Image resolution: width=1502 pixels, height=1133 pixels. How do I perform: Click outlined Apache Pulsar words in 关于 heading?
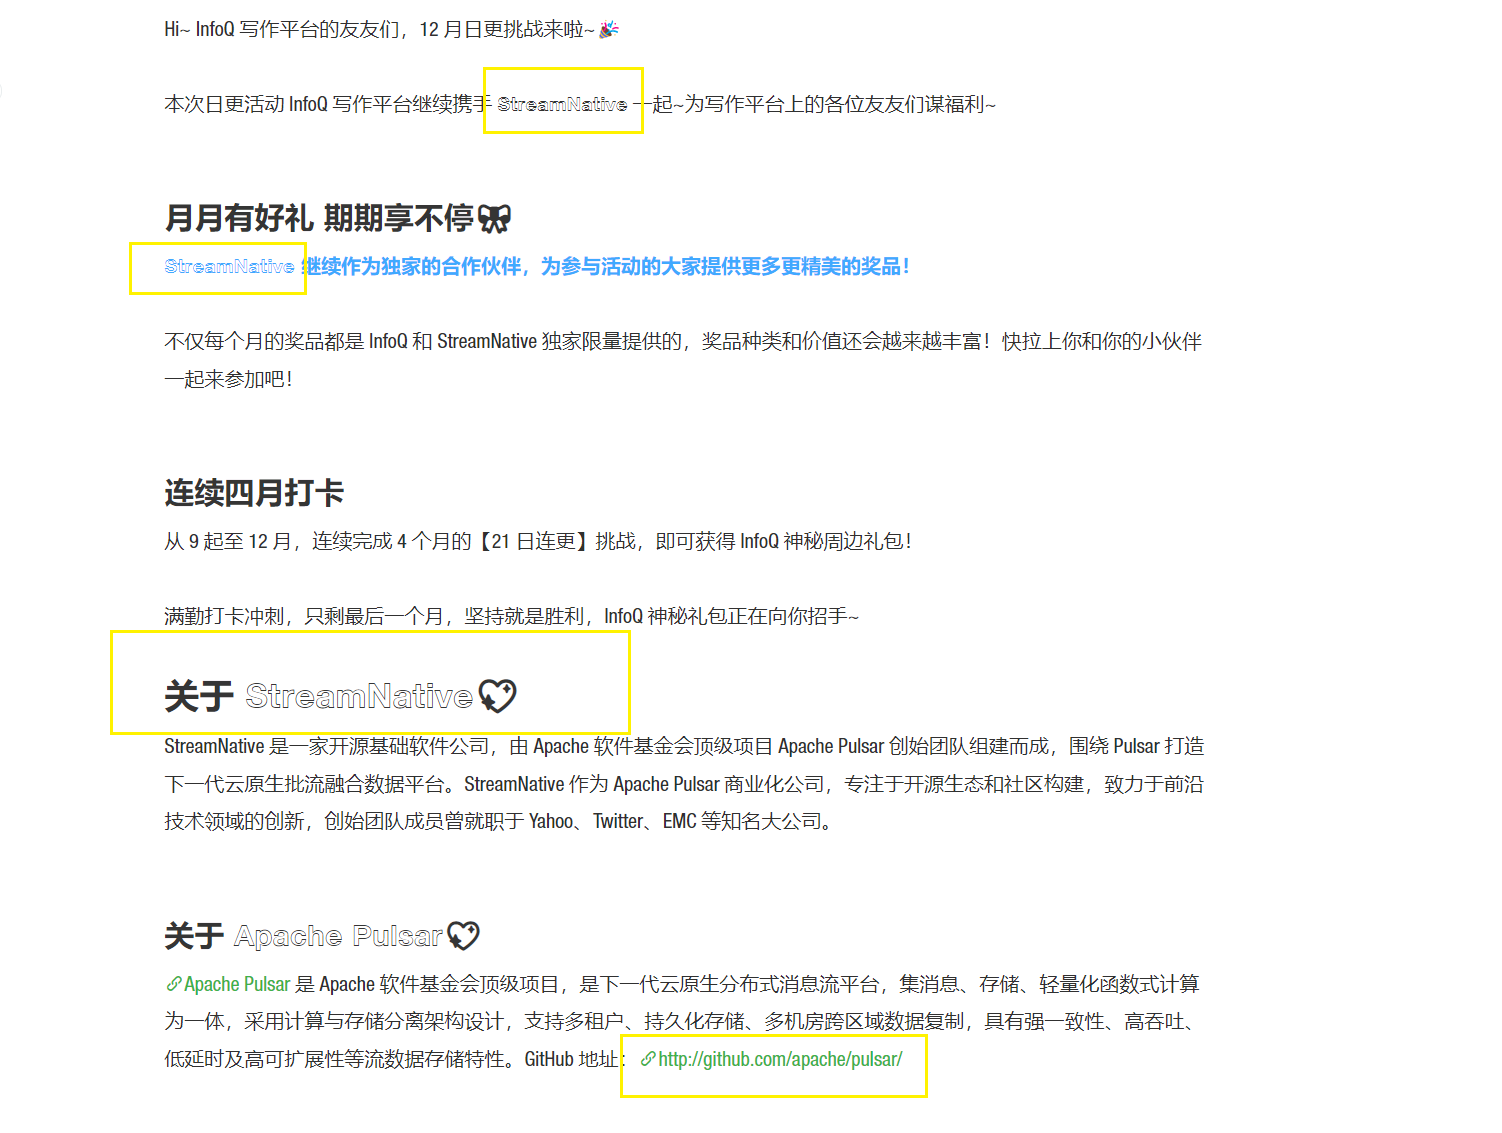tap(338, 936)
